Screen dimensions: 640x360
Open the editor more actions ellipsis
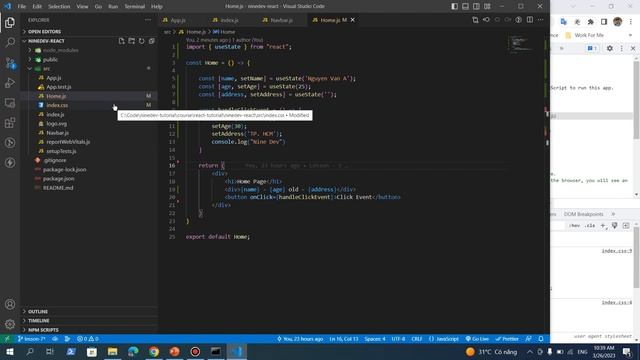tap(540, 20)
